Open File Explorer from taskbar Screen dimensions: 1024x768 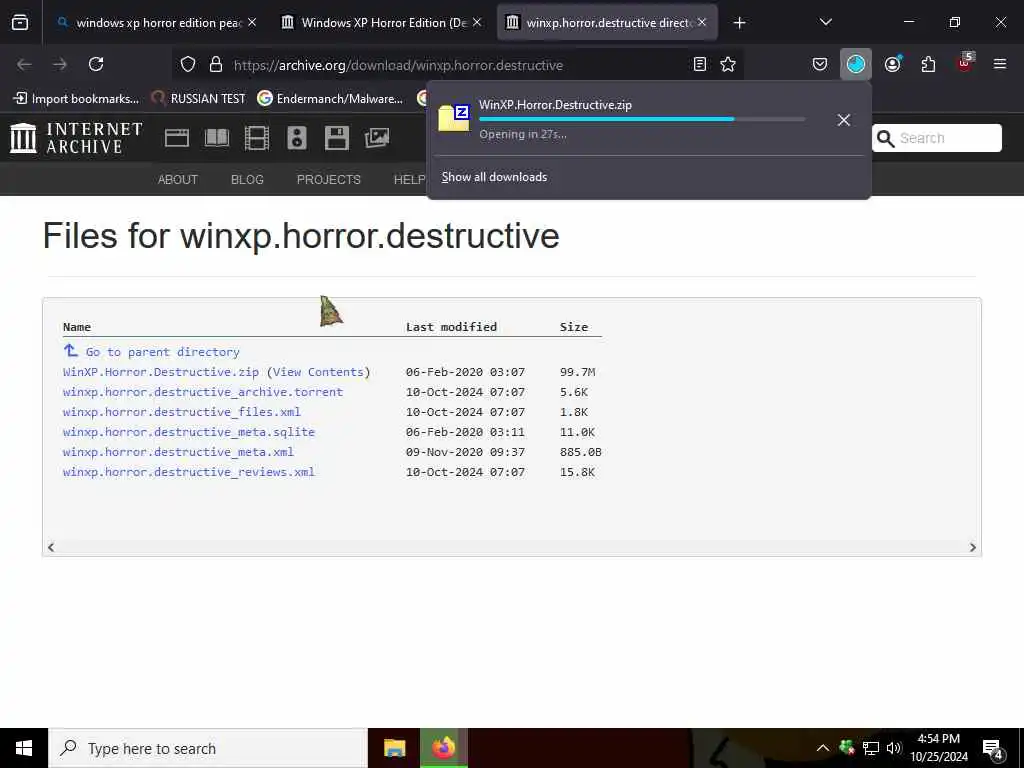pyautogui.click(x=394, y=748)
